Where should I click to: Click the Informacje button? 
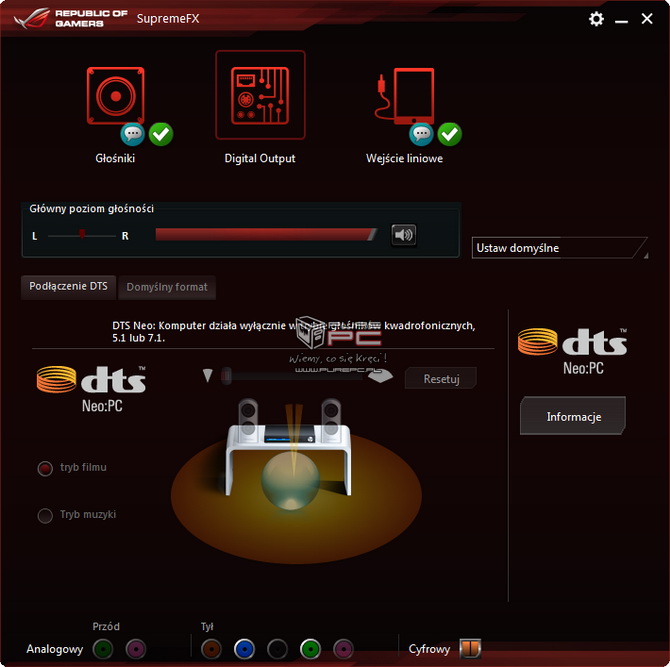tap(573, 416)
